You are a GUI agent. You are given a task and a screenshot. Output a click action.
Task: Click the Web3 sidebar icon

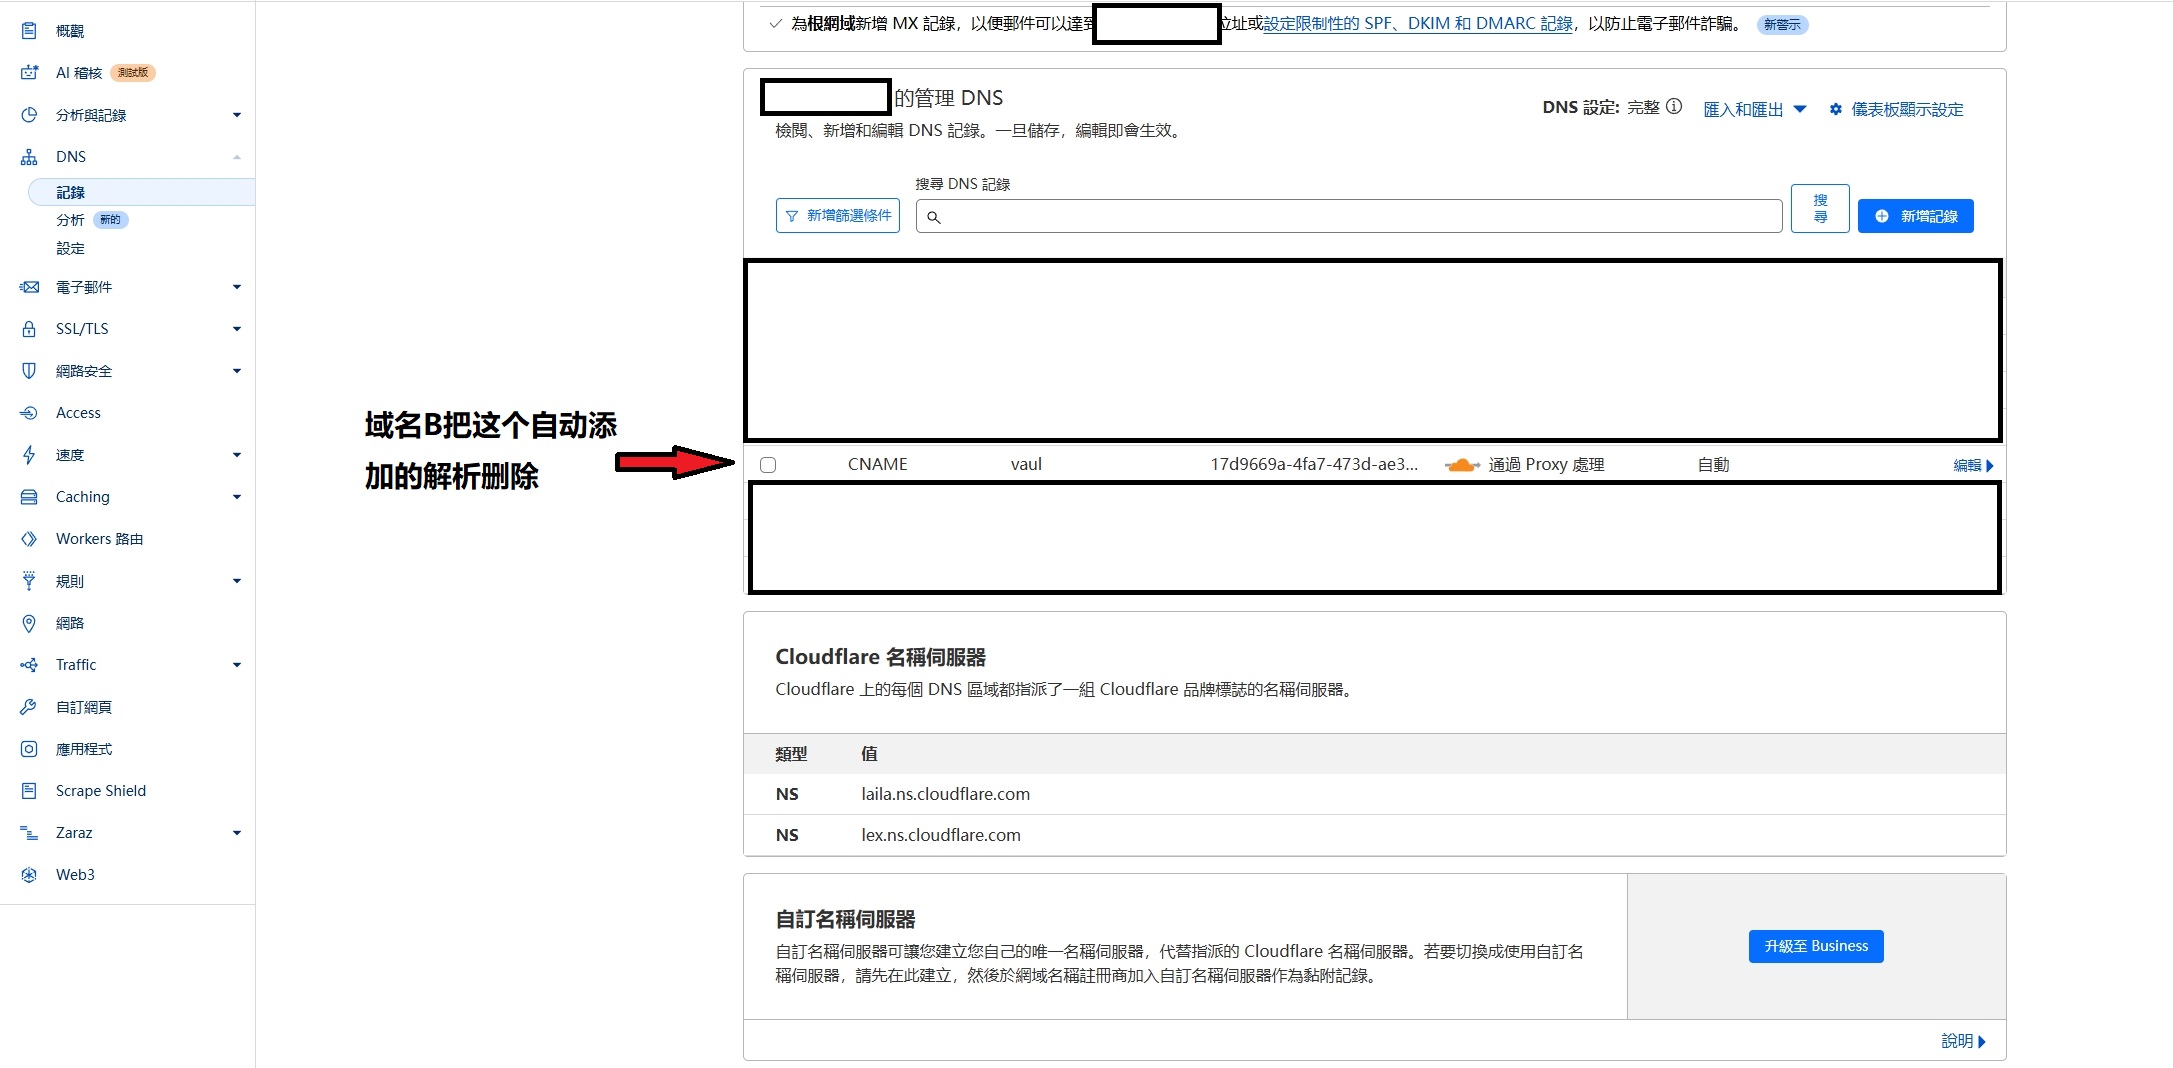pyautogui.click(x=29, y=875)
